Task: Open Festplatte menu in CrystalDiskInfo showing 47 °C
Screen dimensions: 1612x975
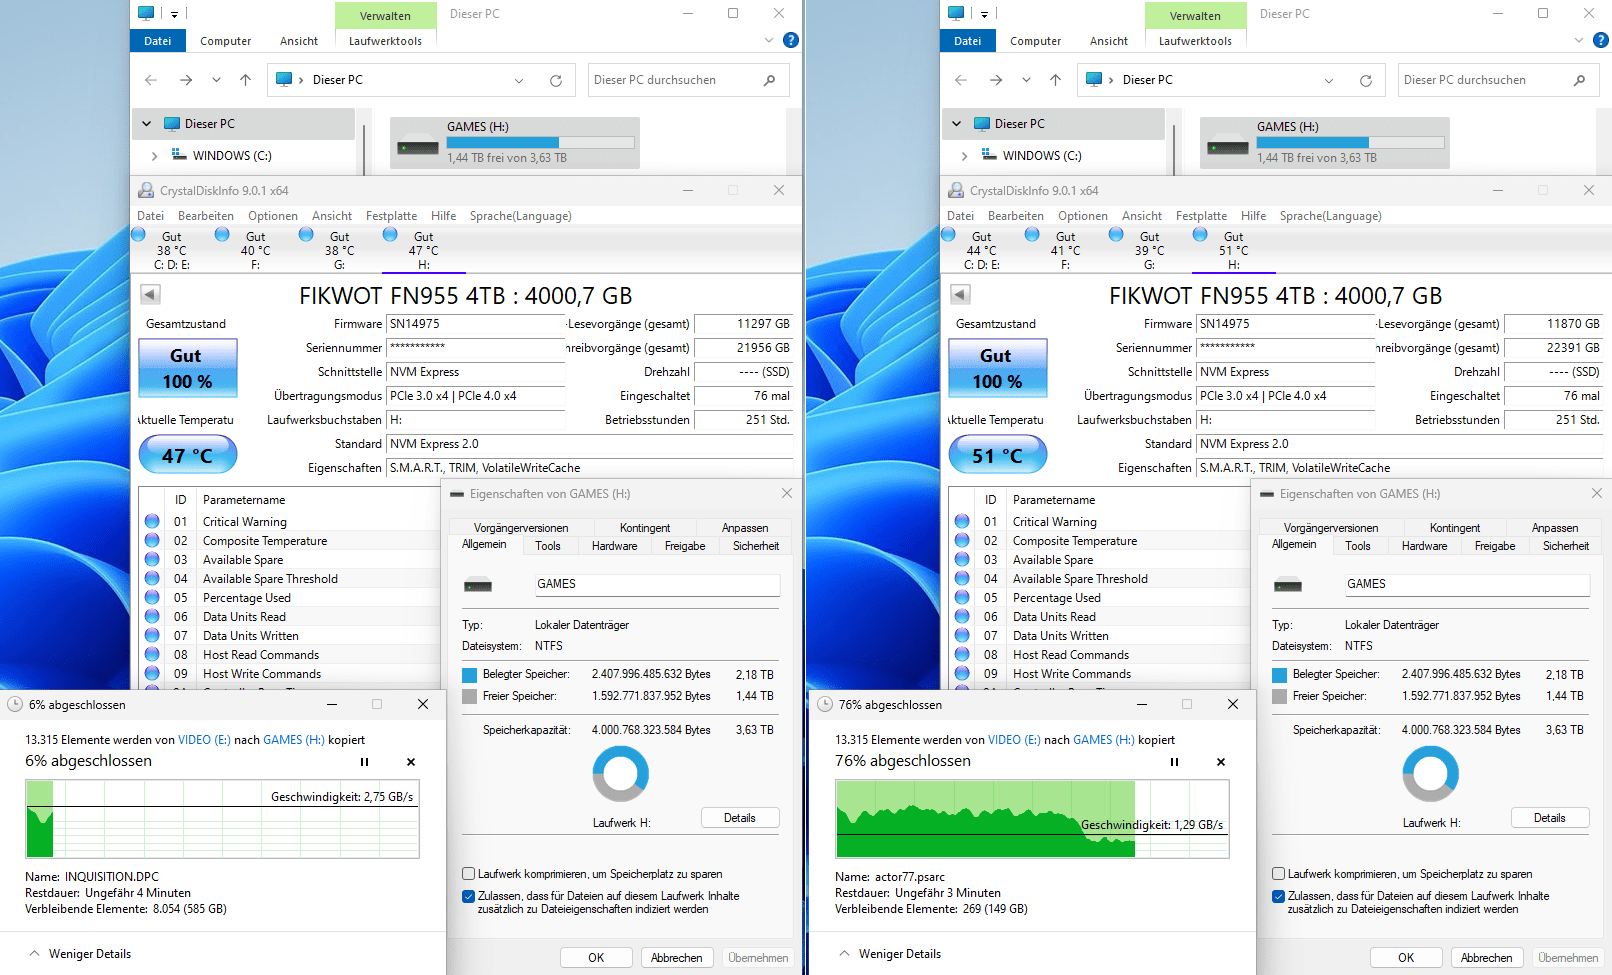Action: click(x=391, y=216)
